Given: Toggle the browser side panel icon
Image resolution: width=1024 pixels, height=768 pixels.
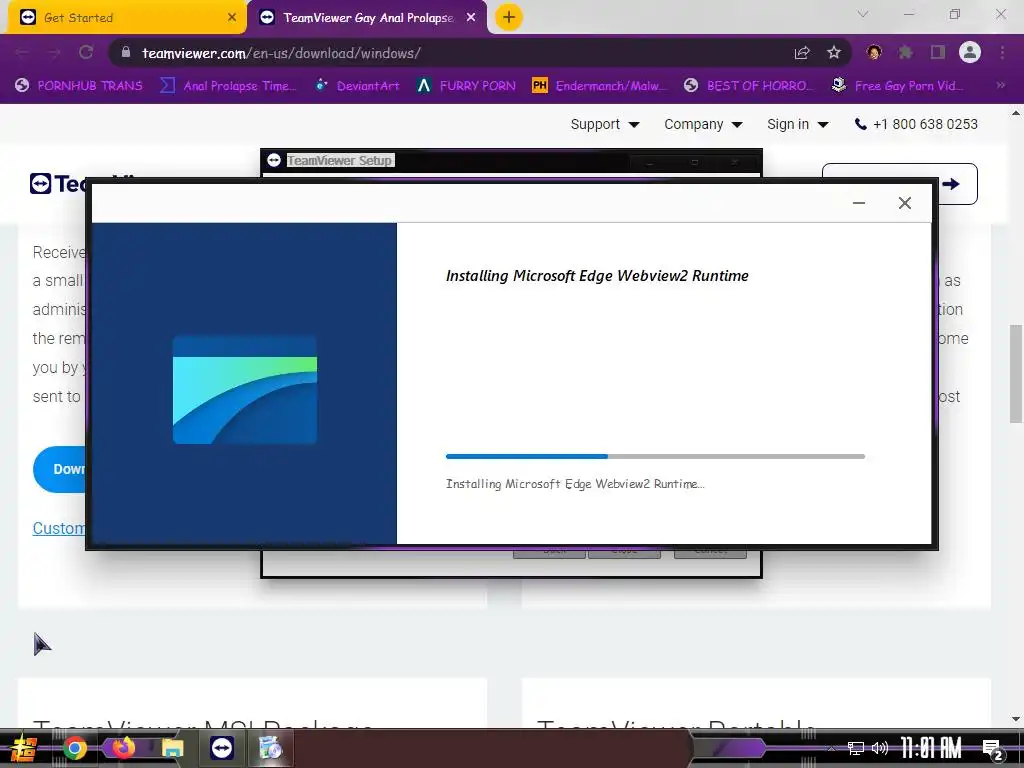Looking at the screenshot, I should (x=938, y=52).
